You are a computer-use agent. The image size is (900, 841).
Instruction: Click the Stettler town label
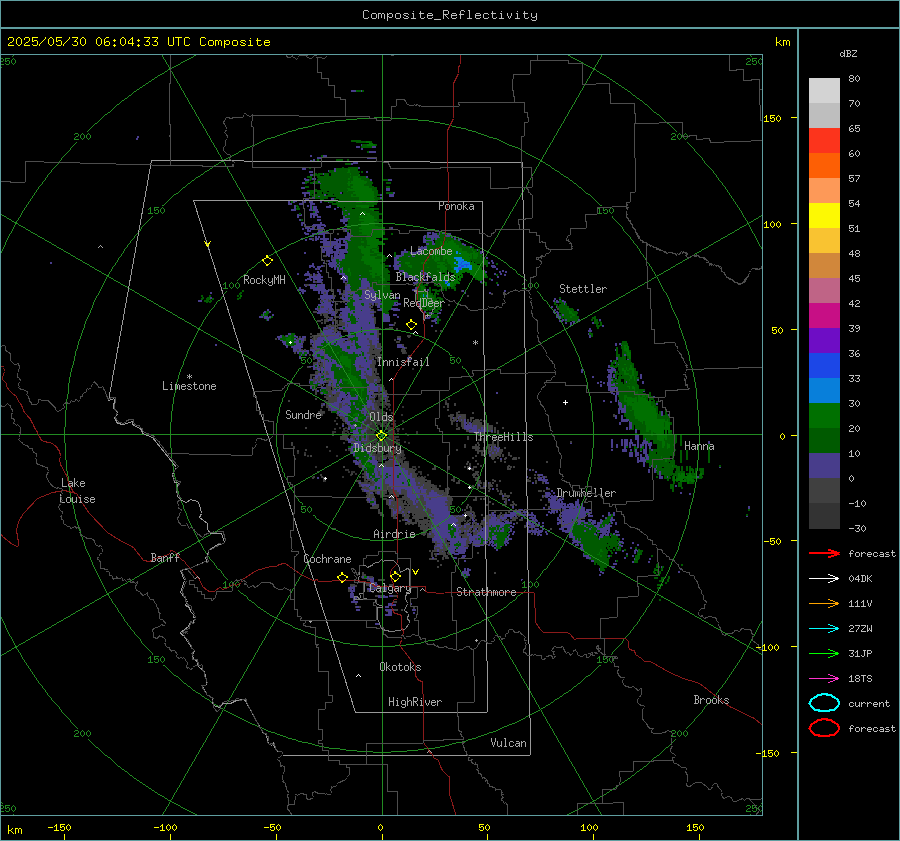(x=583, y=289)
